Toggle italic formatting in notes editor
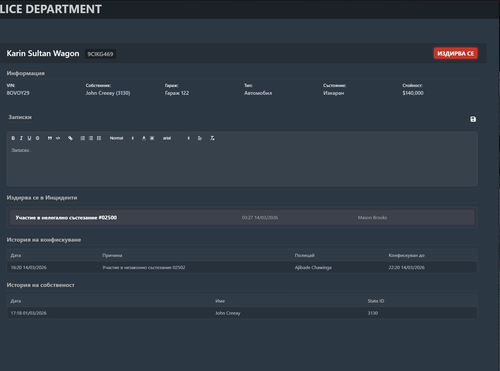The width and height of the screenshot is (500, 371). click(x=21, y=138)
